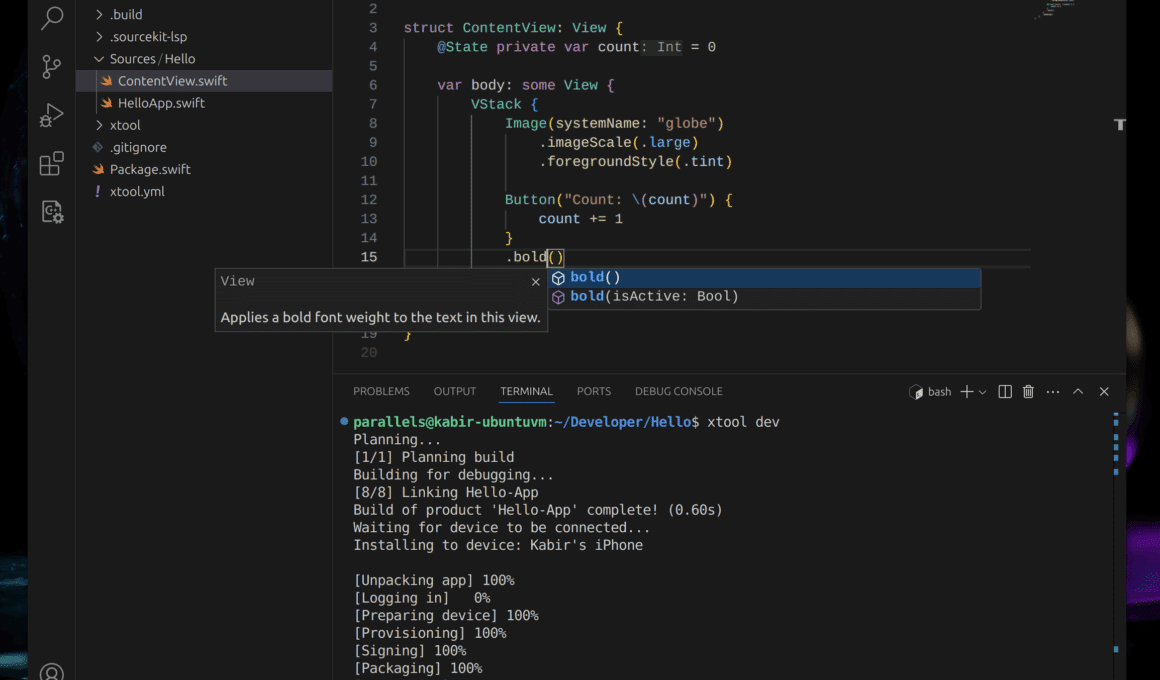Click the Int type inlay hint
This screenshot has width=1160, height=680.
(x=663, y=47)
